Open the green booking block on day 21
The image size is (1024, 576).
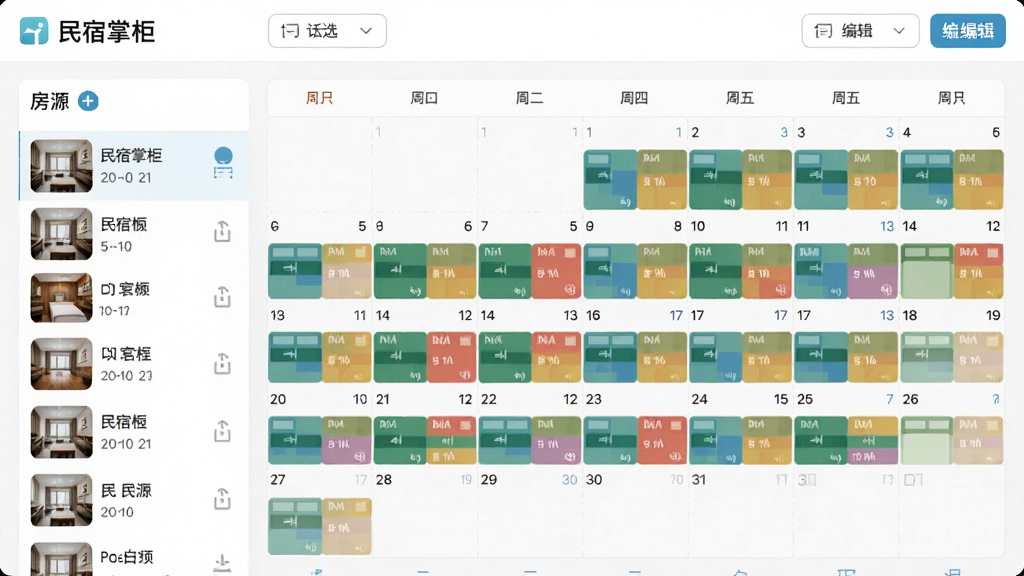[400, 440]
